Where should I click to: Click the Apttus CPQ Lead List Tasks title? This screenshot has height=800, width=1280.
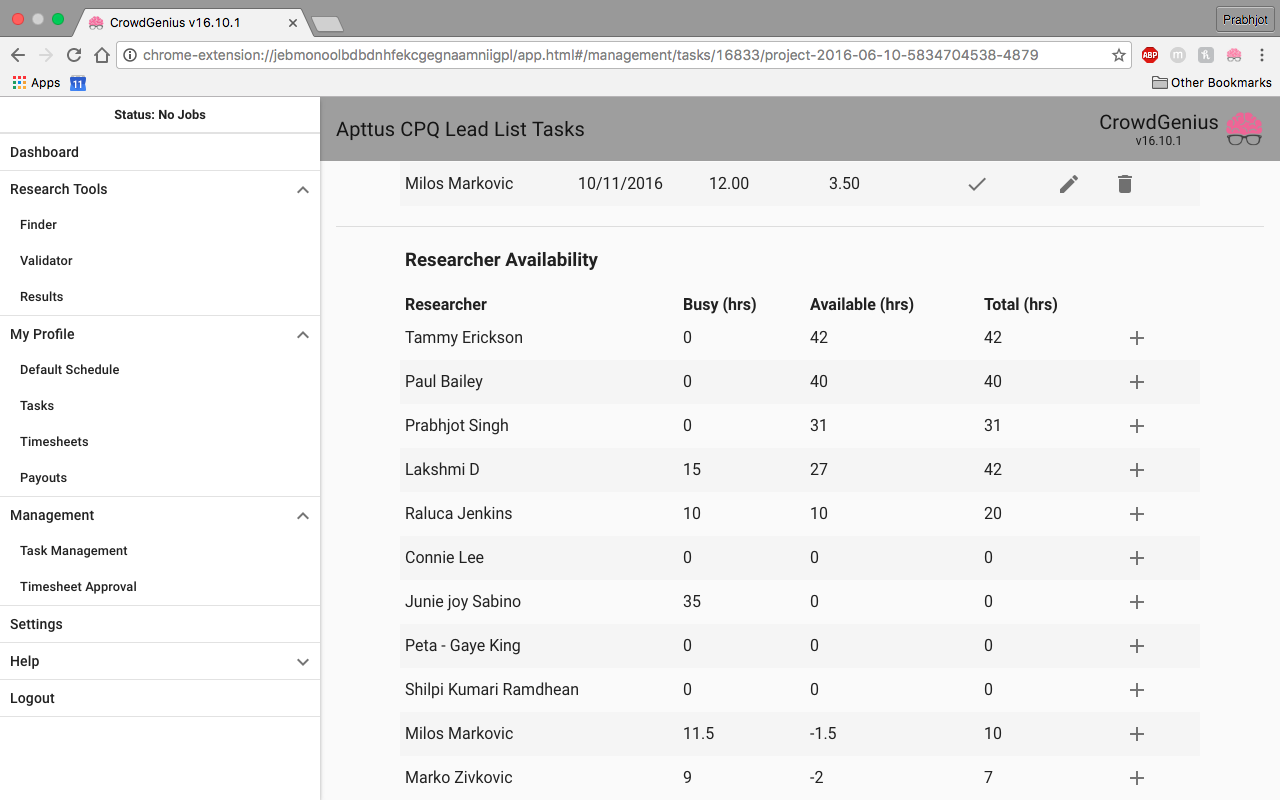(460, 129)
